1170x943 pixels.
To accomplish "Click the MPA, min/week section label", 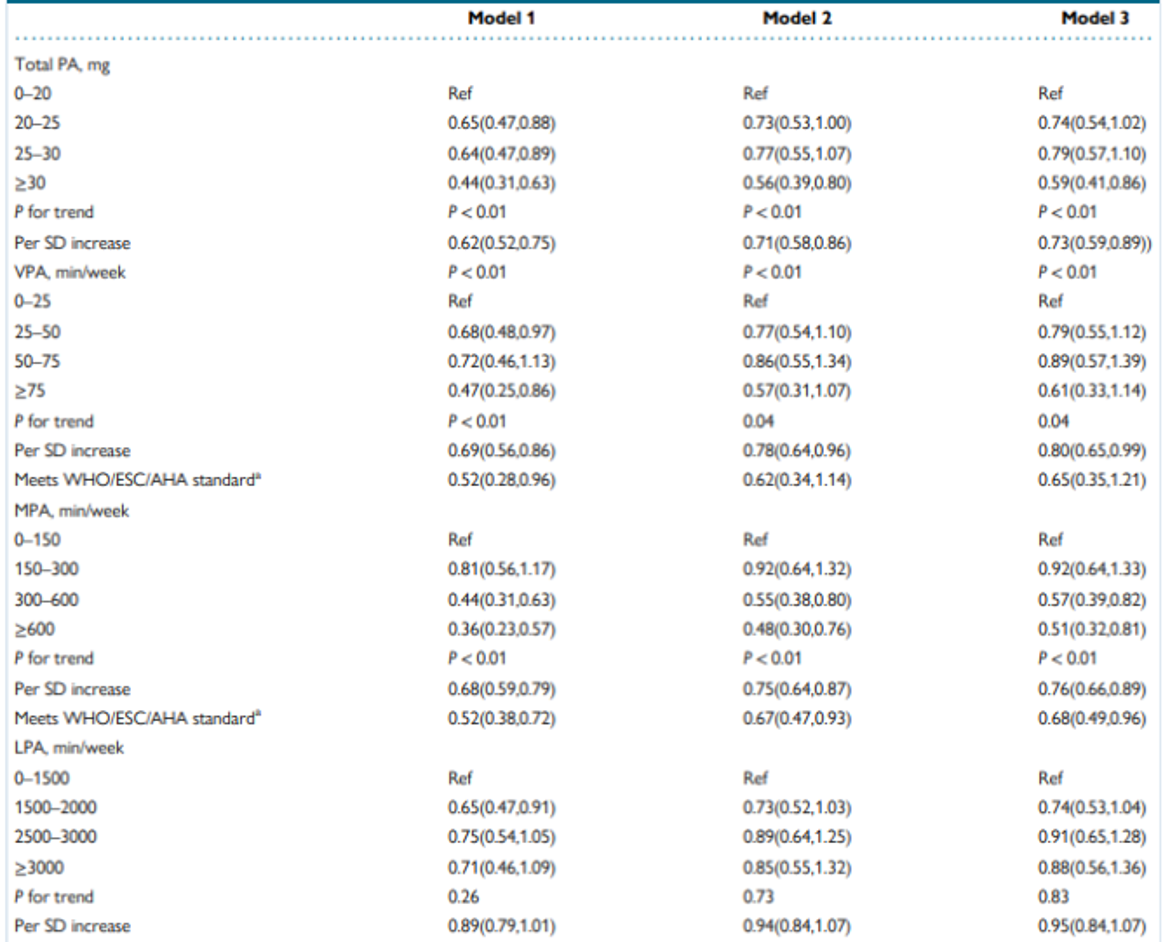I will pyautogui.click(x=71, y=510).
